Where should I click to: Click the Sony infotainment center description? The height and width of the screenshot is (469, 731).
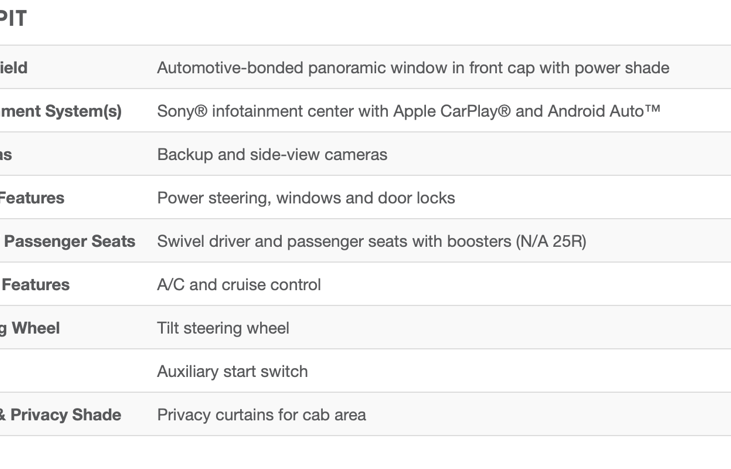point(408,111)
